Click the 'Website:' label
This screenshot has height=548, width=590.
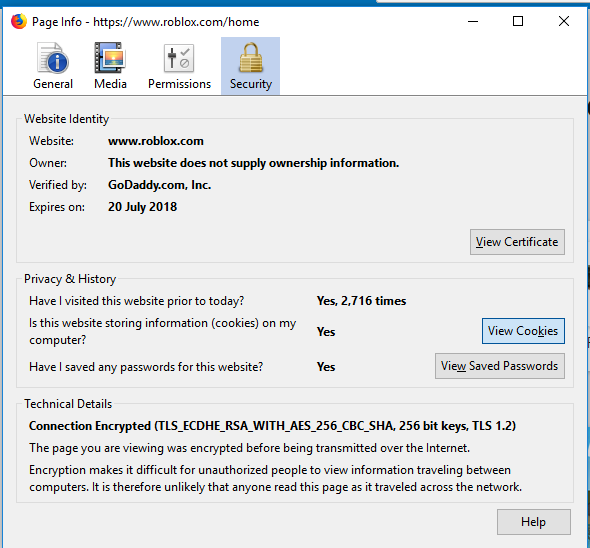[52, 141]
